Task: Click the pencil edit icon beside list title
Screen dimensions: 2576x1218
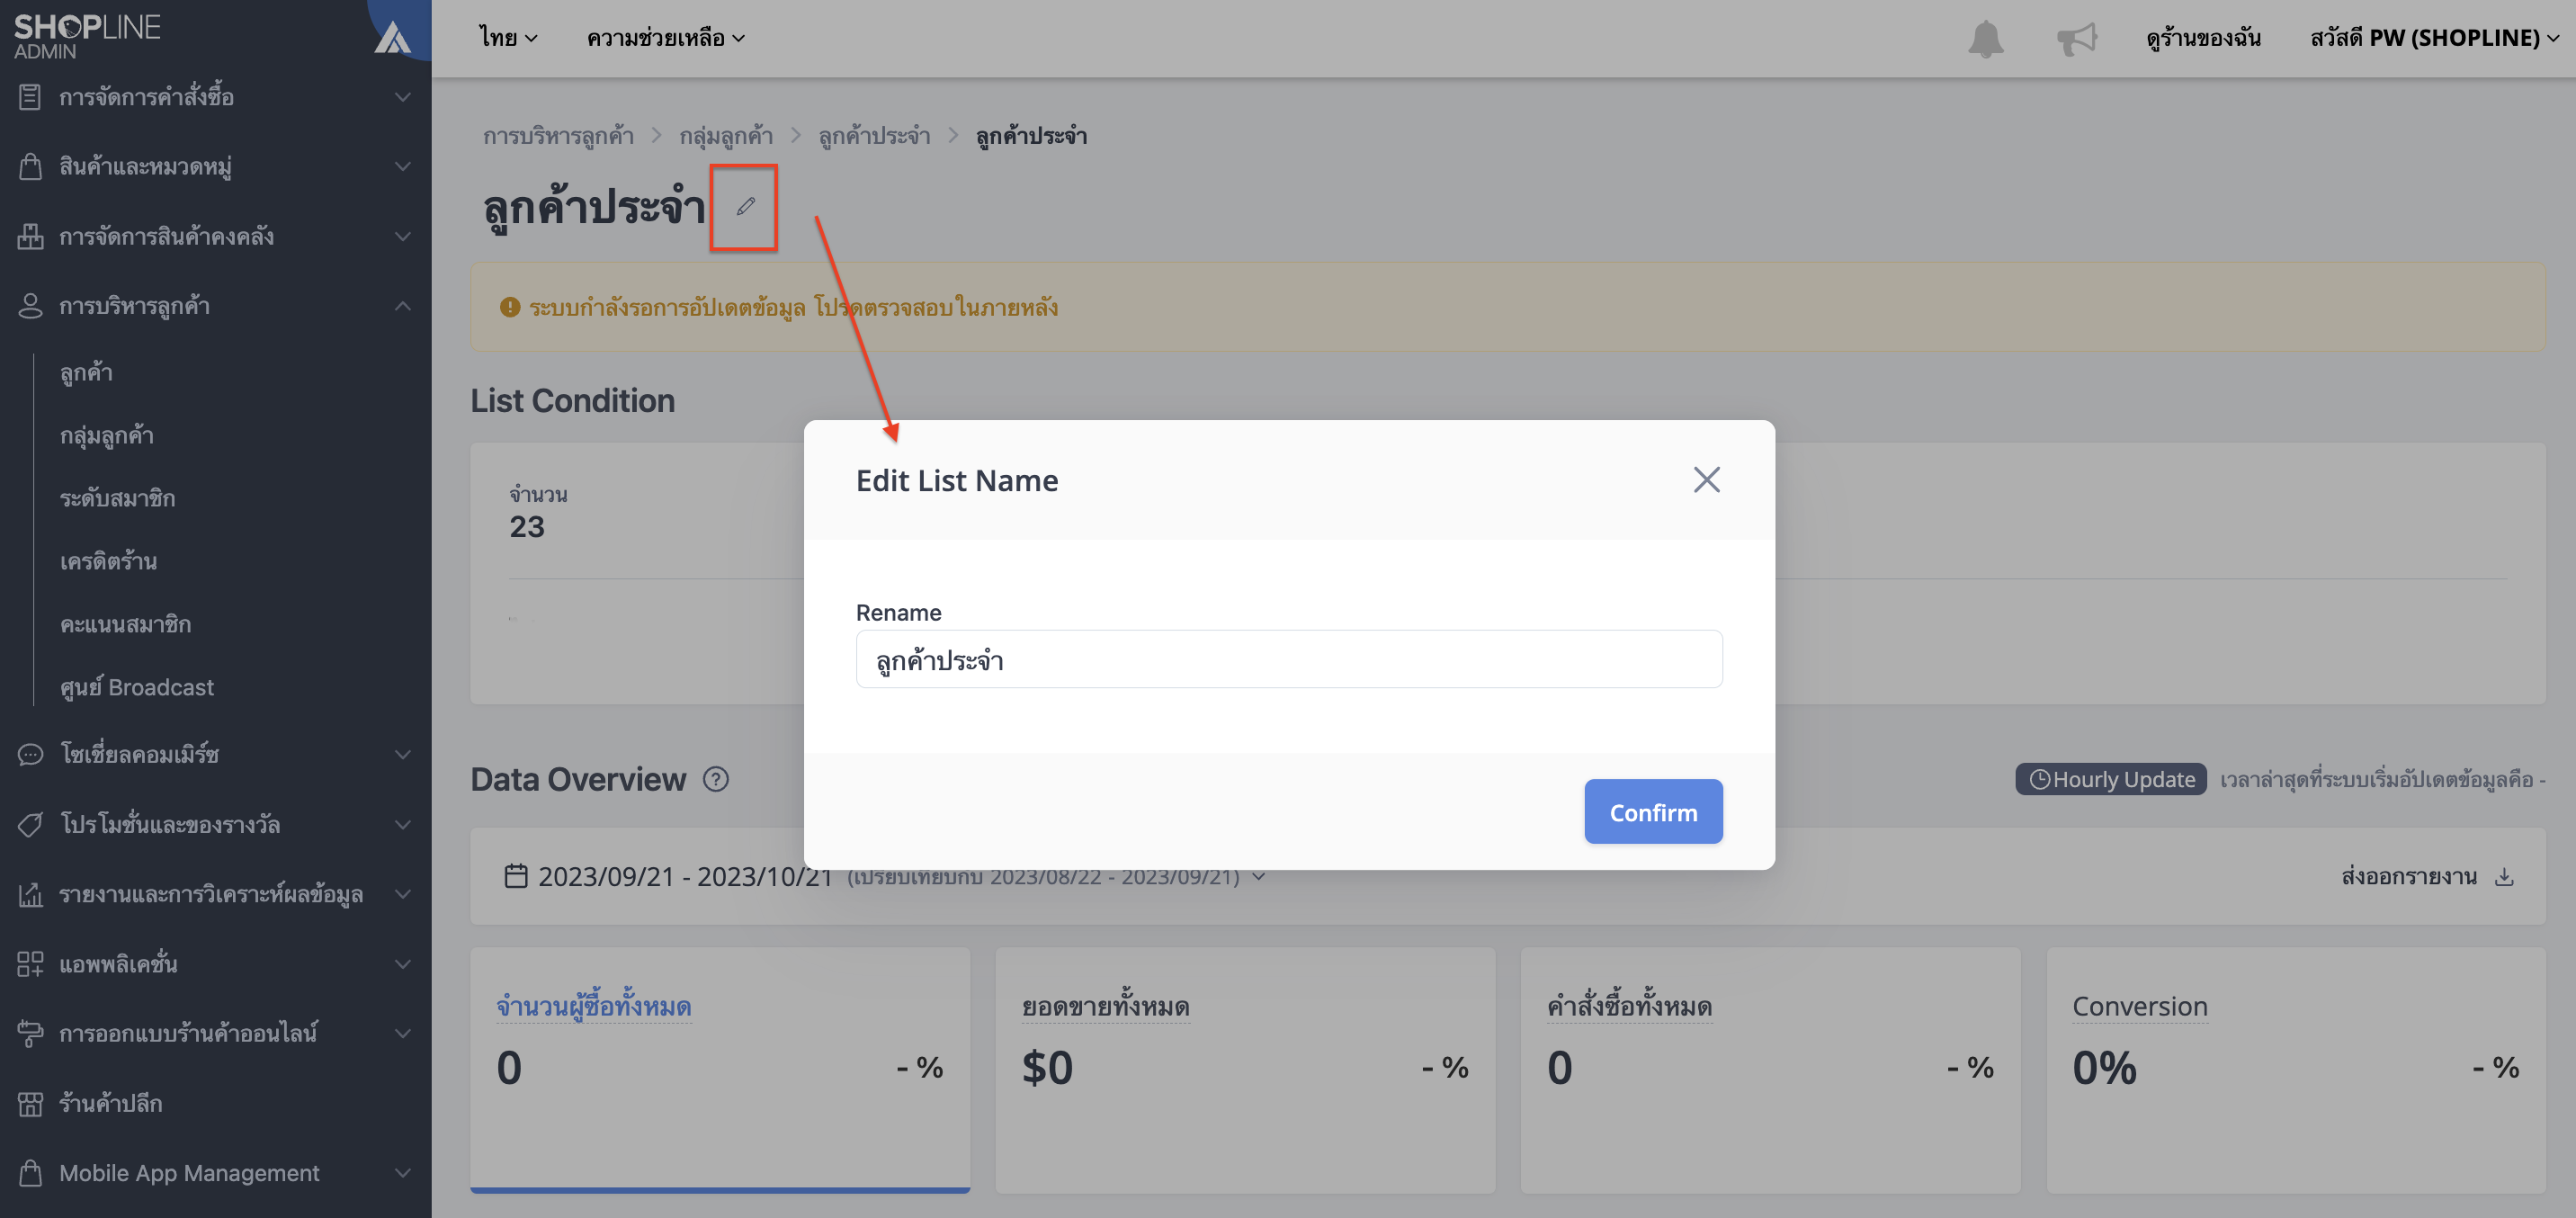Action: [745, 206]
